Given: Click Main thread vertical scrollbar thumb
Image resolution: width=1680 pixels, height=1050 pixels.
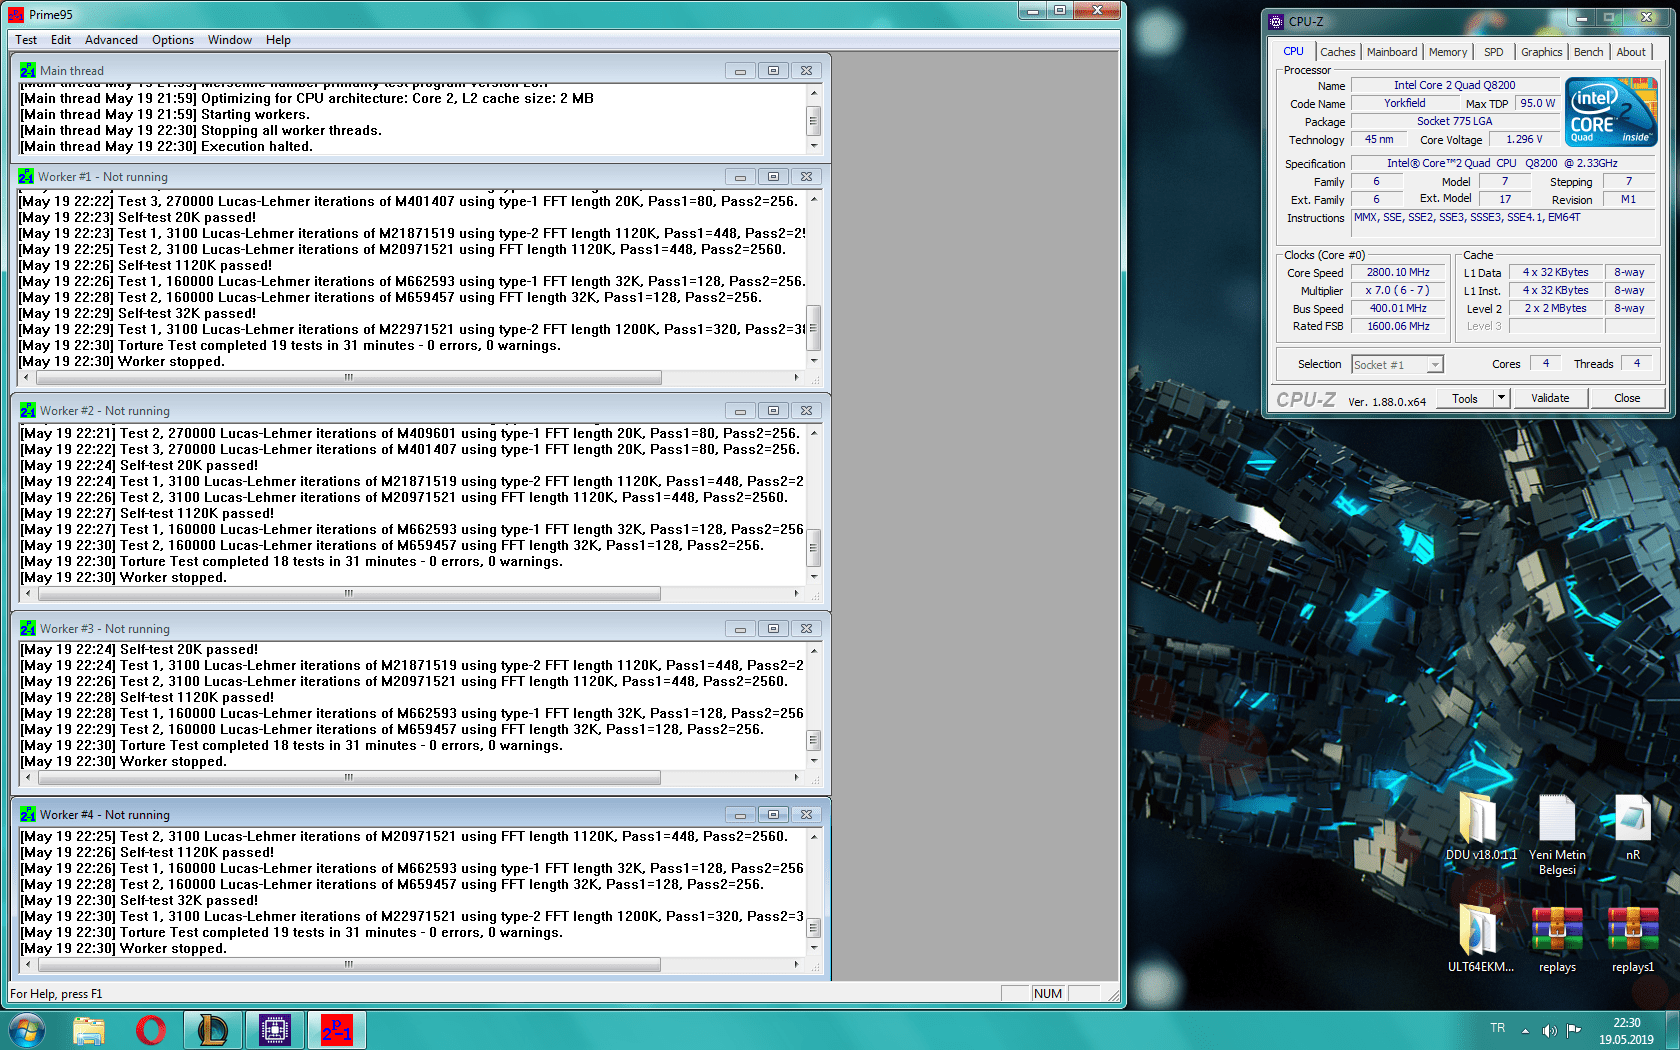Looking at the screenshot, I should pyautogui.click(x=814, y=121).
